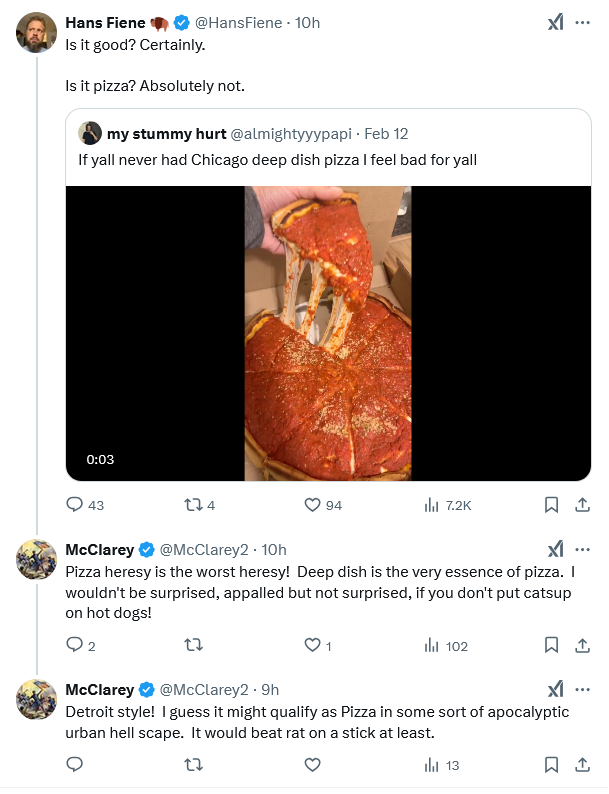Like Hans Fiene's post with 94 likes
Image resolution: width=609 pixels, height=794 pixels.
point(312,505)
